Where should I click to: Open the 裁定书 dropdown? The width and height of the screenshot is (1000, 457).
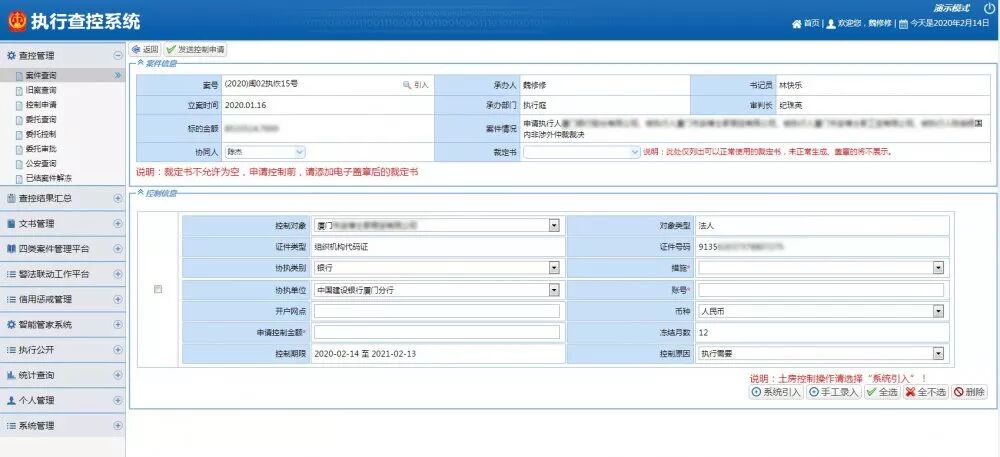click(x=582, y=152)
